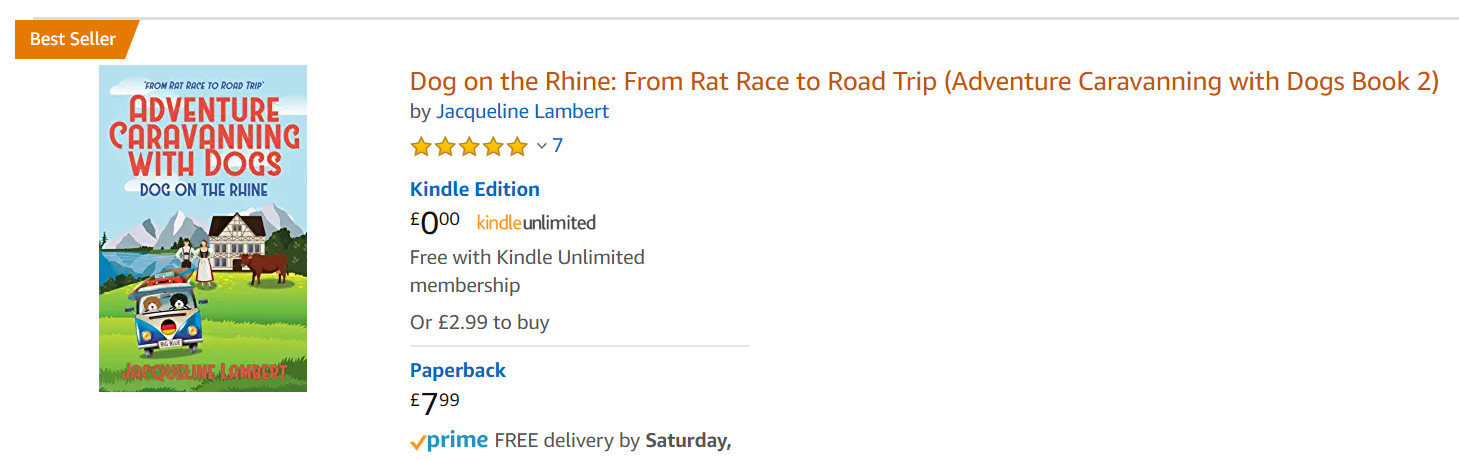Click the orange Best Seller badge

tap(73, 39)
